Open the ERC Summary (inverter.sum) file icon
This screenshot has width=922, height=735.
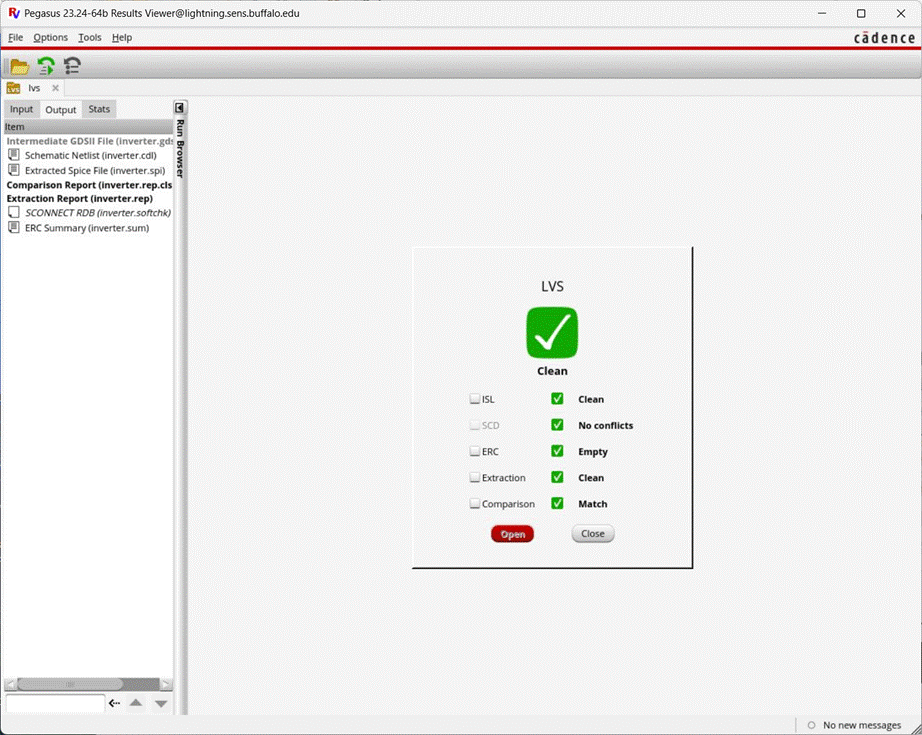[15, 228]
